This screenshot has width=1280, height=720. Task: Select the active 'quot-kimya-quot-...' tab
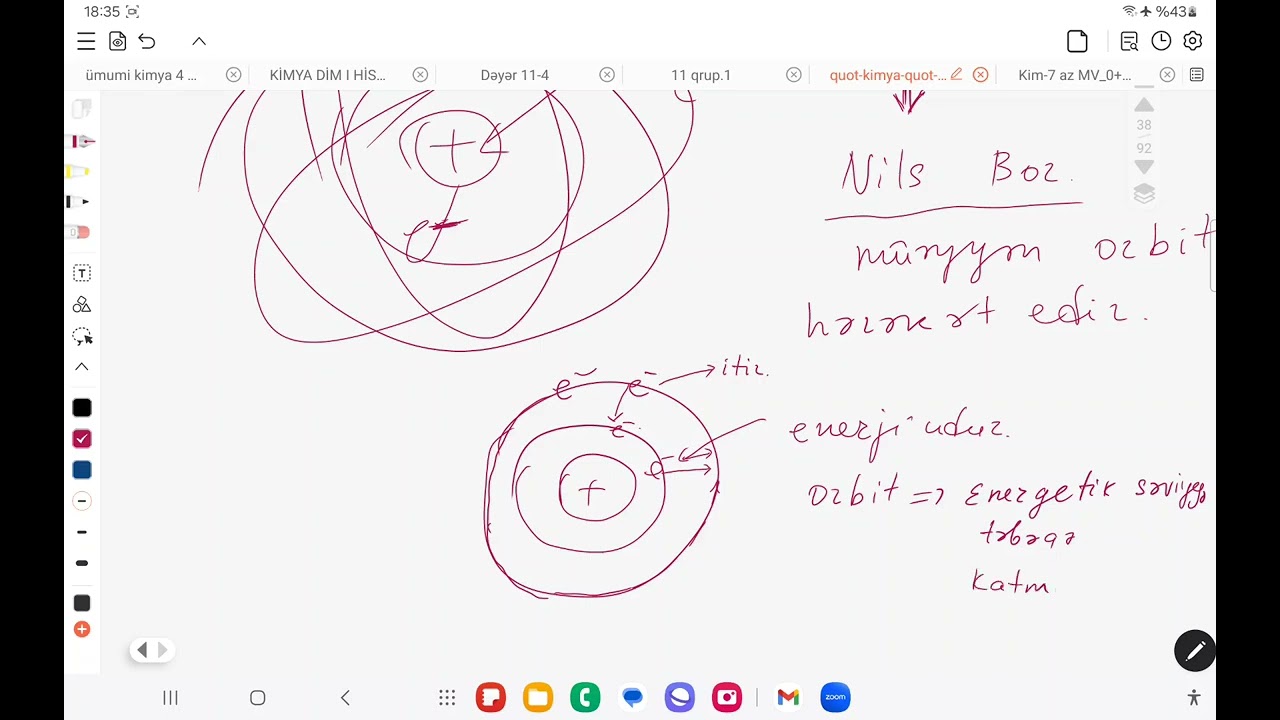coord(888,75)
